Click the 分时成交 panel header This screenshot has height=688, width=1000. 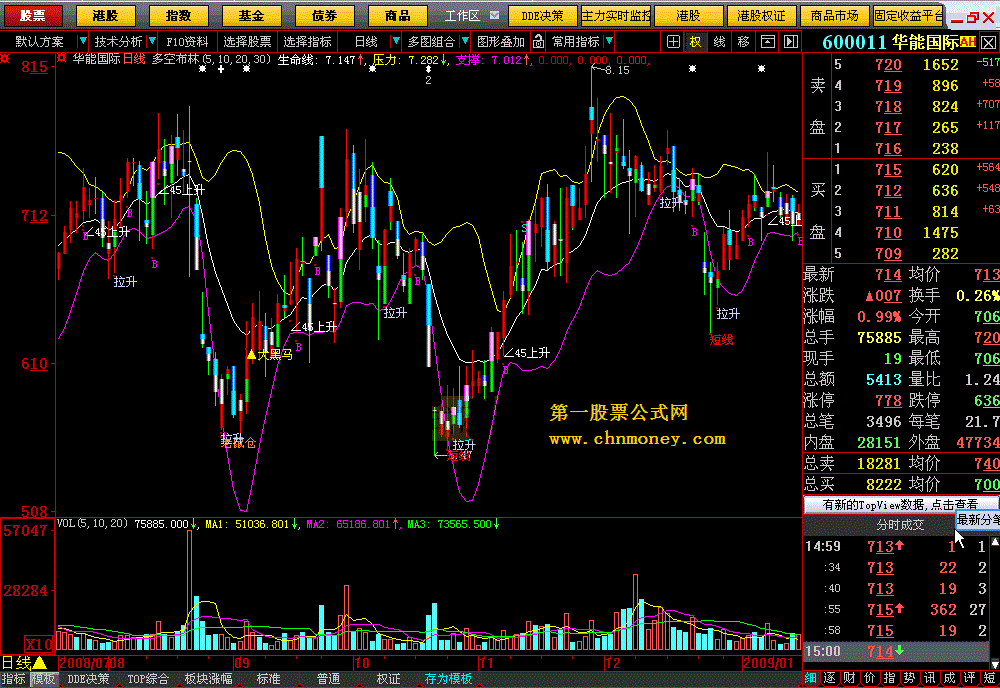(900, 525)
